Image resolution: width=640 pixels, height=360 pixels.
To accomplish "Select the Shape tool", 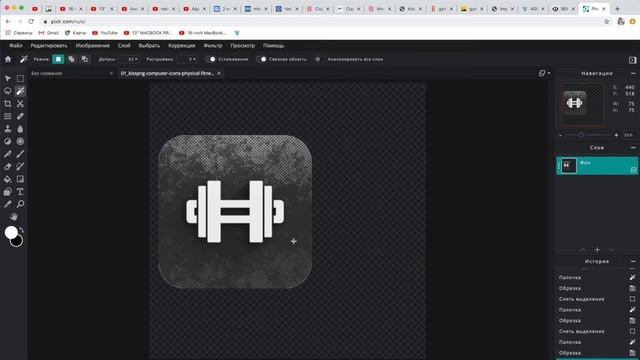I will (x=8, y=192).
